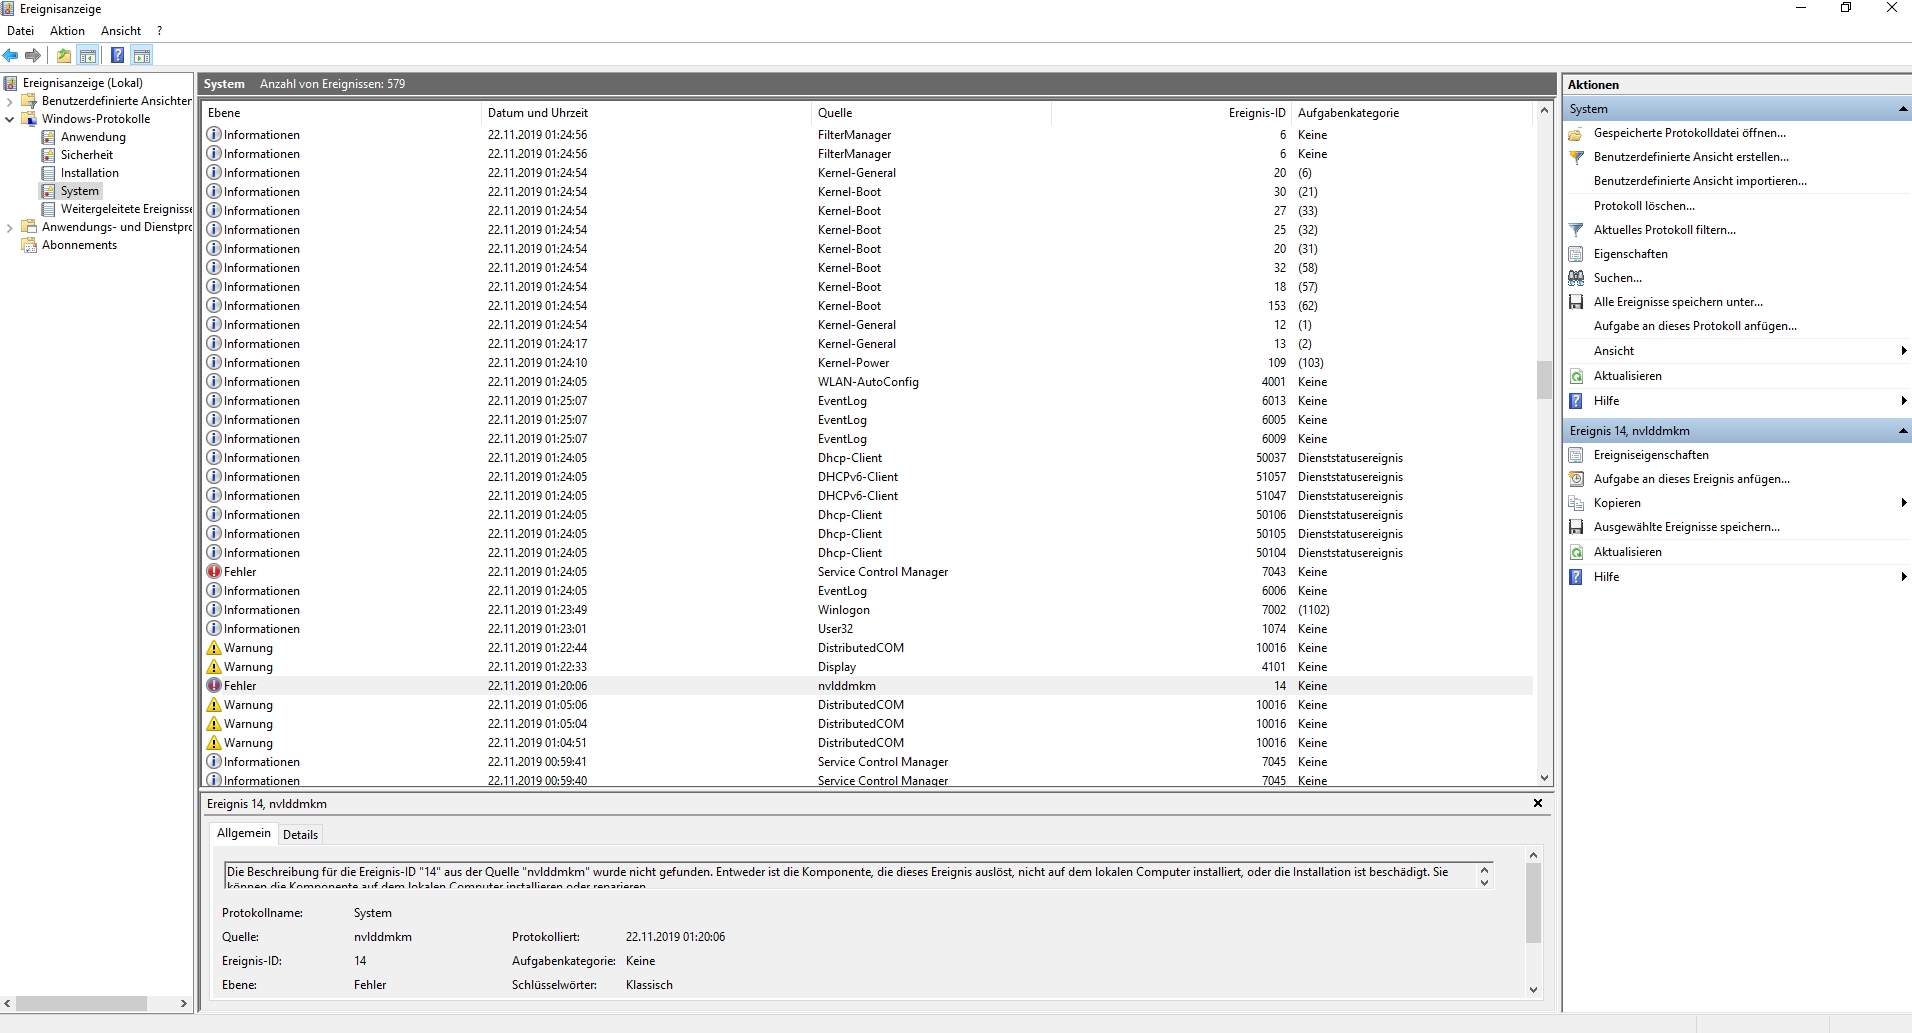Sort by Aufgabenkategorie column header
1912x1033 pixels.
coord(1411,113)
